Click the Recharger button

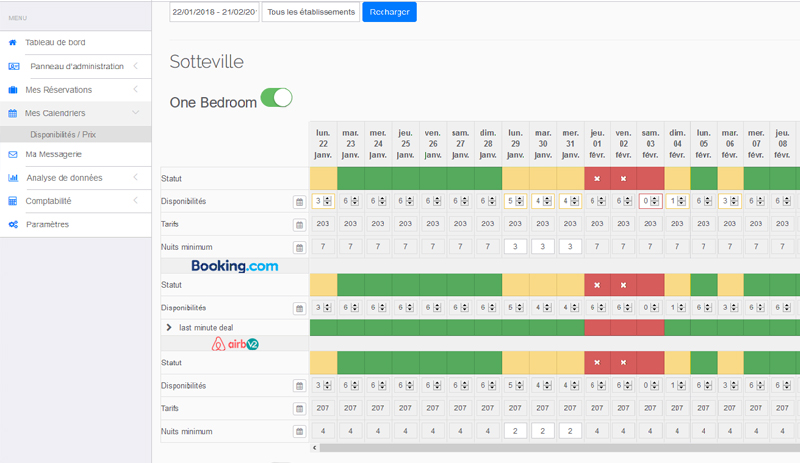tap(389, 12)
